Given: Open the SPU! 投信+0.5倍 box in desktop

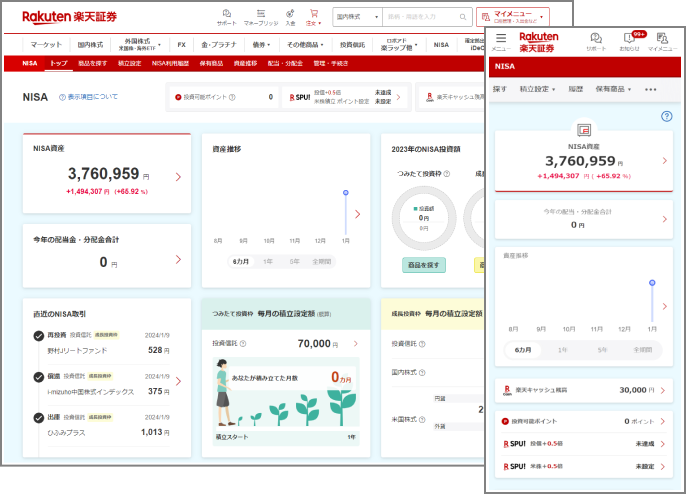Looking at the screenshot, I should 346,97.
